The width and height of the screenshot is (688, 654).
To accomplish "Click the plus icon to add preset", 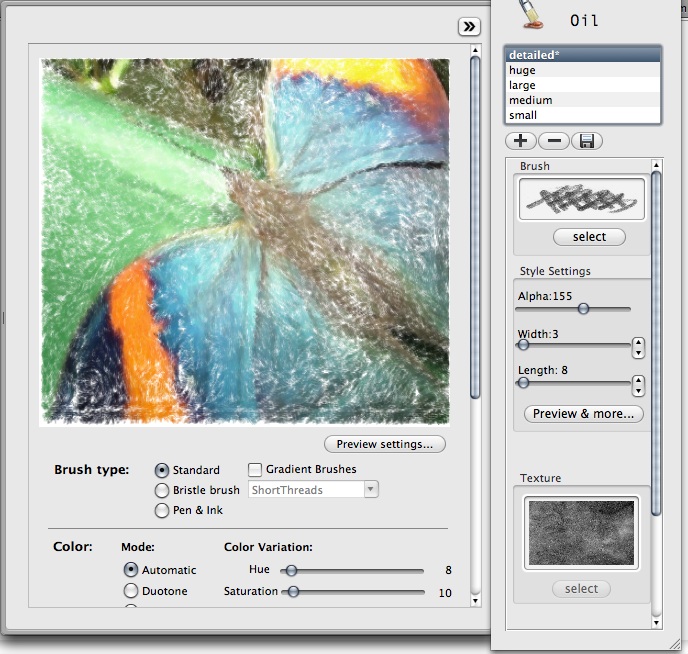I will tap(520, 141).
